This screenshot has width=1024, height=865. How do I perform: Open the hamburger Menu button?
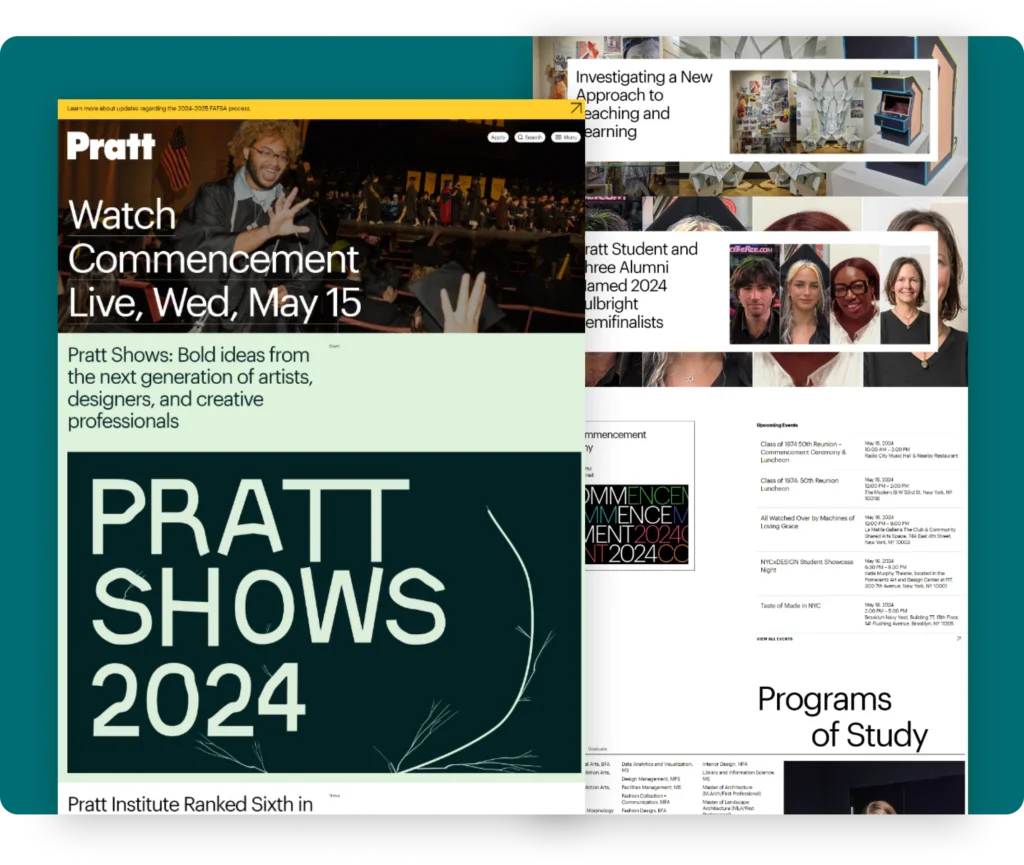(x=565, y=137)
